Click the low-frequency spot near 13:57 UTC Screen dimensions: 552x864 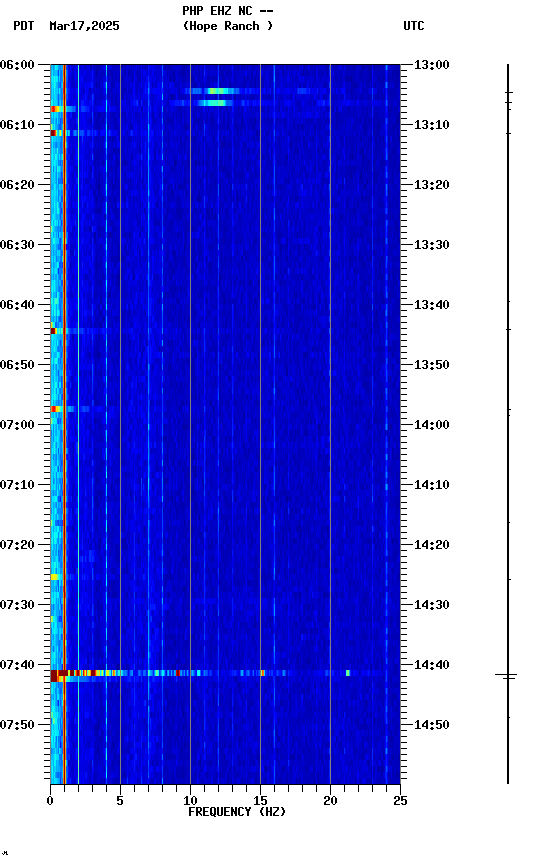pyautogui.click(x=55, y=409)
